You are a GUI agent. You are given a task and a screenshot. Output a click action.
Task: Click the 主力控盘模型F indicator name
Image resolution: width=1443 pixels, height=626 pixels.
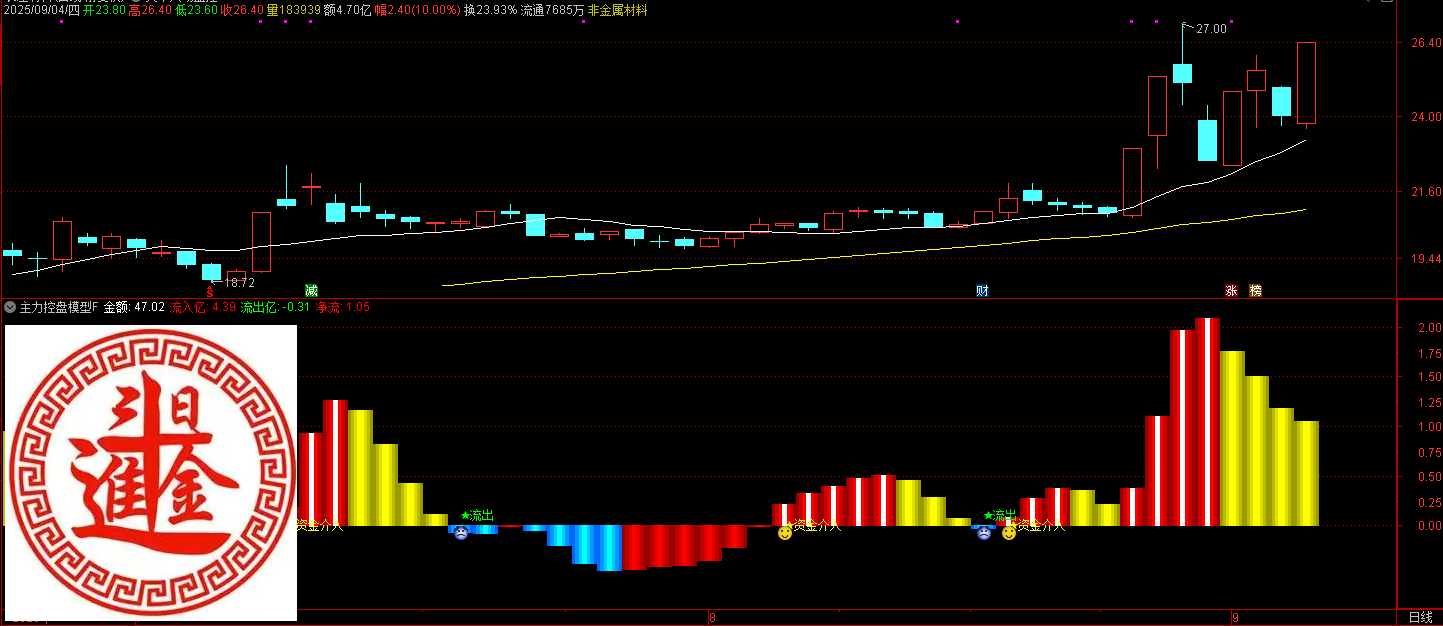(60, 307)
